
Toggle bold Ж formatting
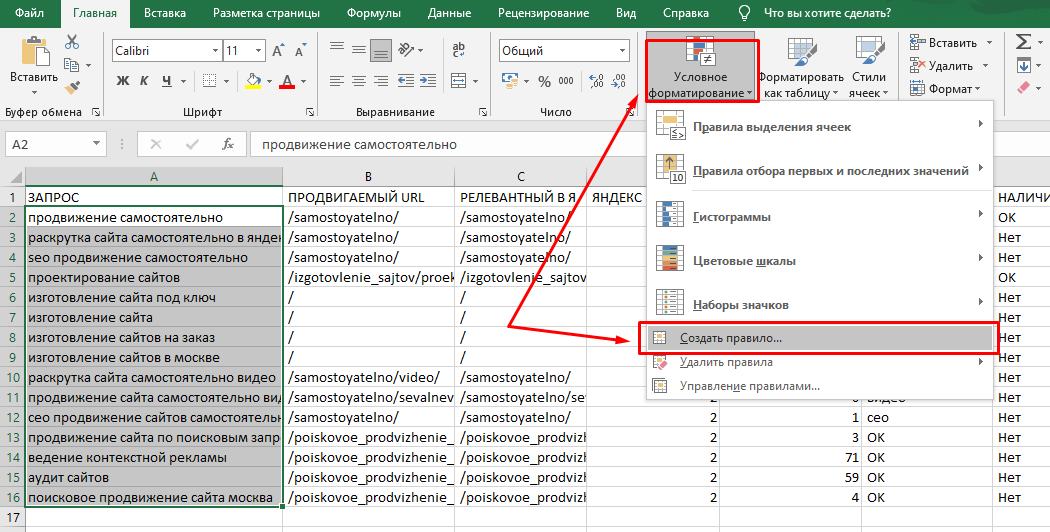click(123, 81)
